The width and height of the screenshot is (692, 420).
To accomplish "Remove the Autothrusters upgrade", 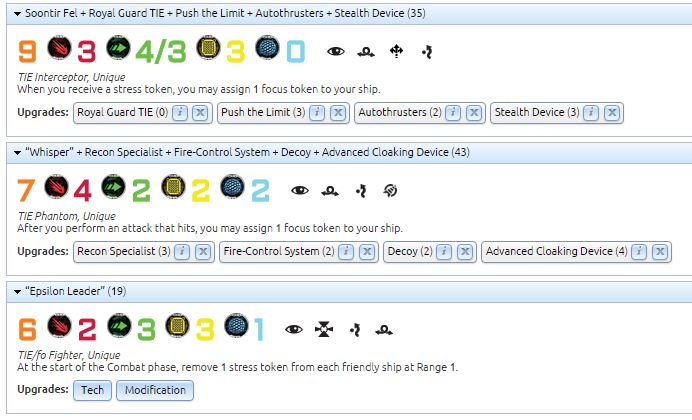I will point(474,113).
